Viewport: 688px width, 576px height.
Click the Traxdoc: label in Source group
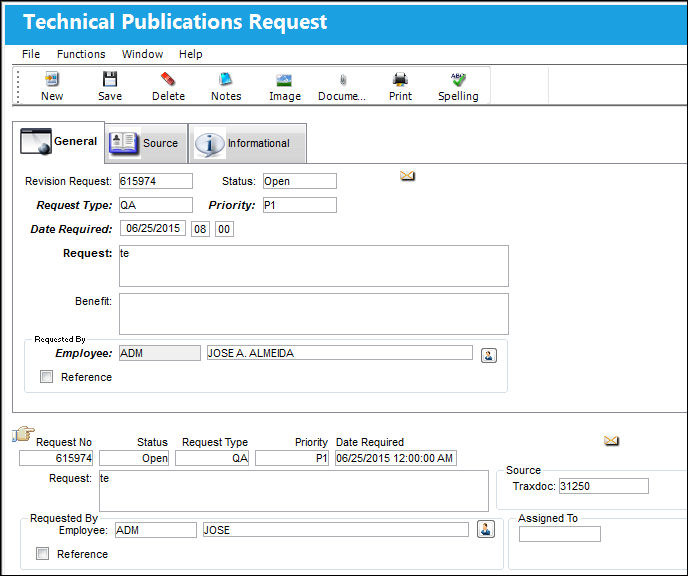[534, 486]
